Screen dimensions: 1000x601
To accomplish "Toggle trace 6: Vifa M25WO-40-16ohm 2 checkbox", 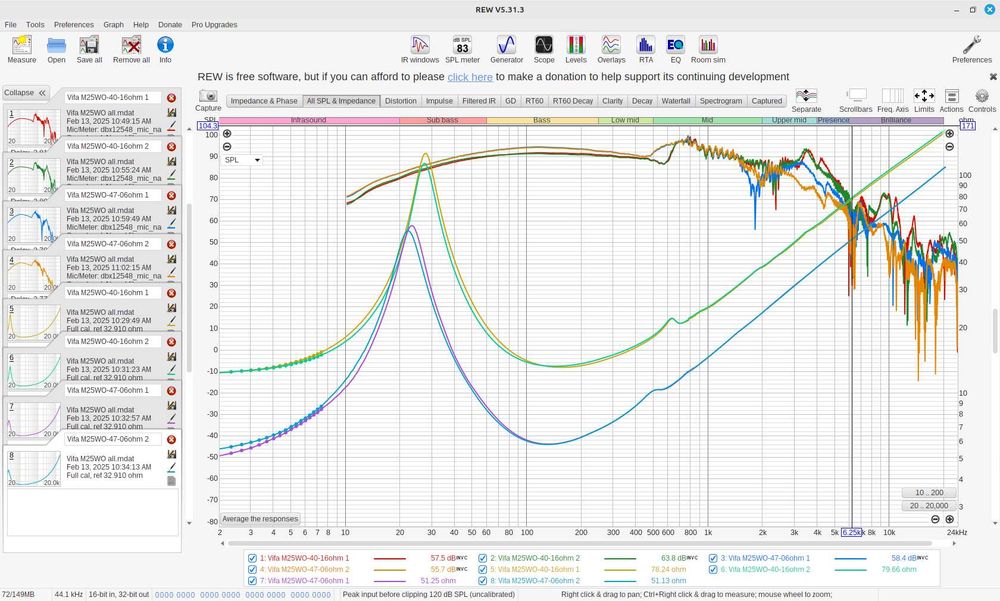I will tap(713, 570).
